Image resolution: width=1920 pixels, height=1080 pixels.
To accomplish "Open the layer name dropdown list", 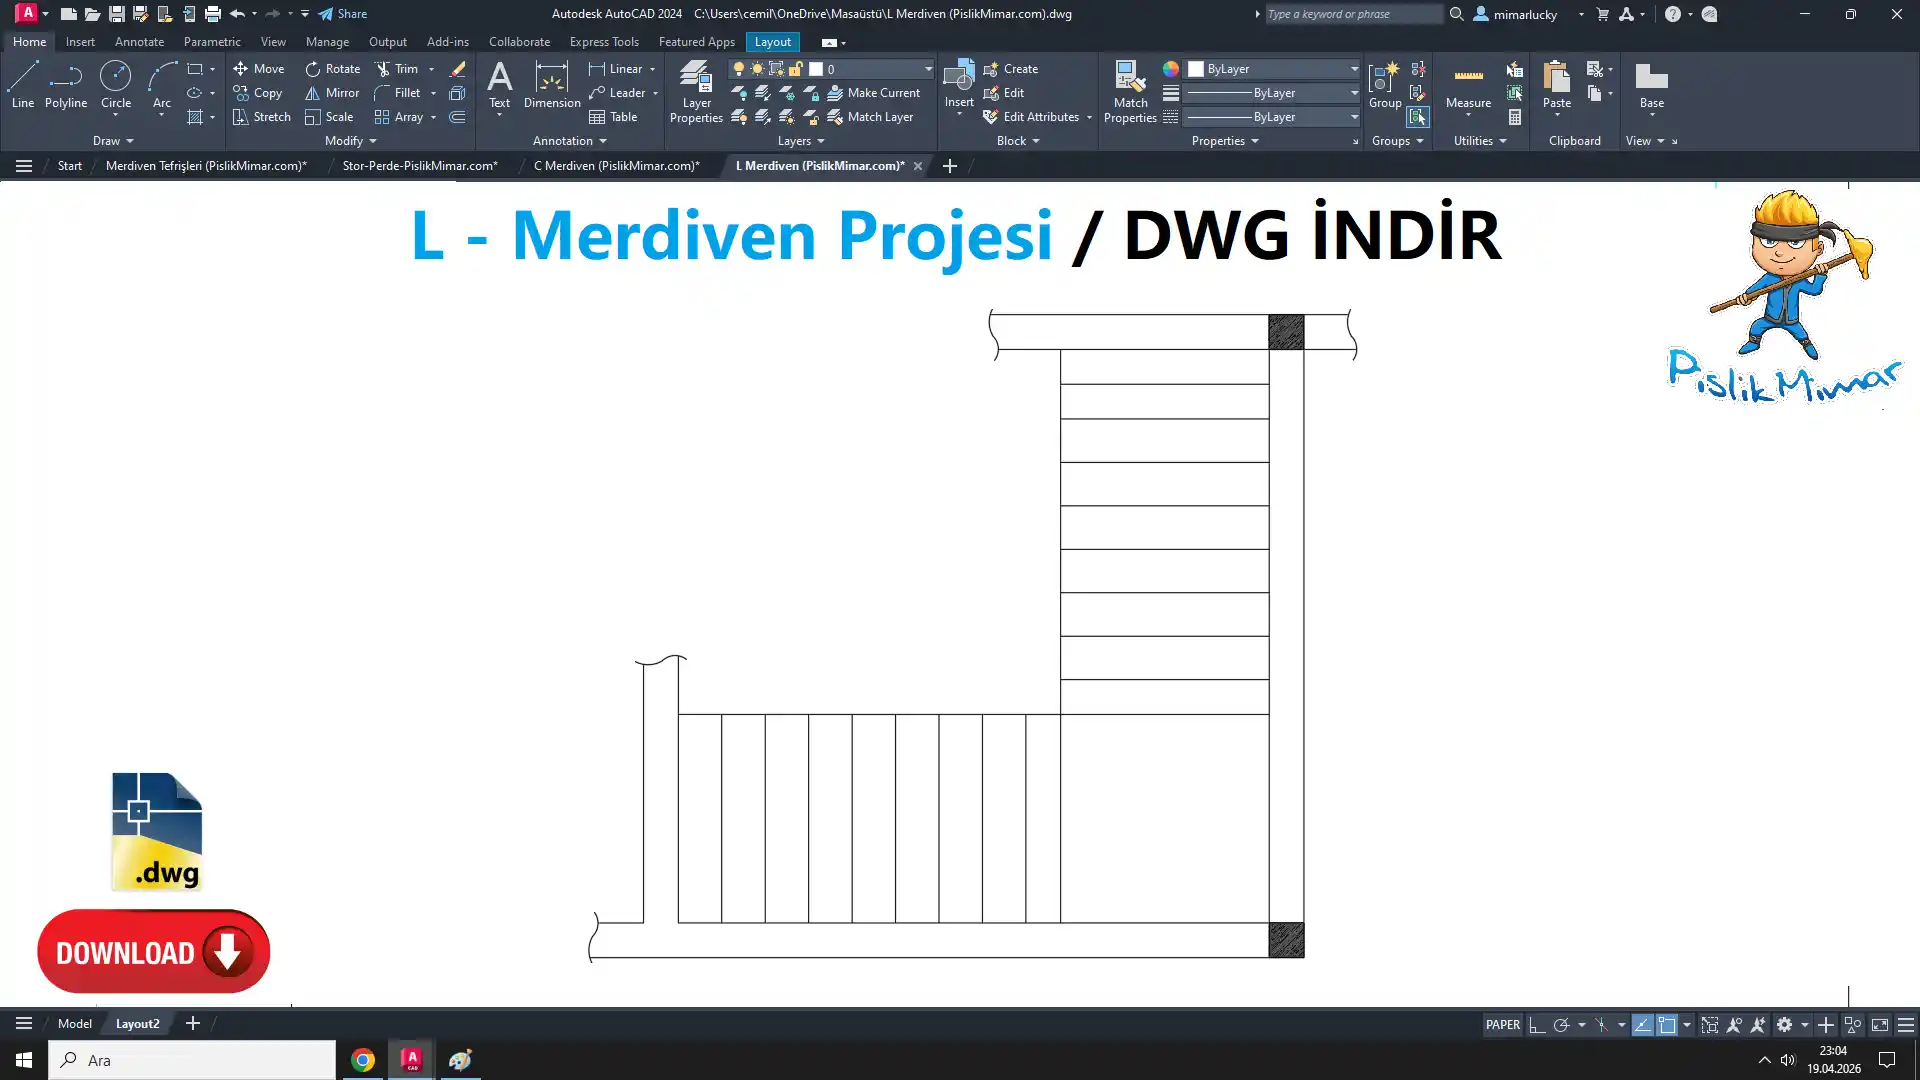I will (x=927, y=69).
